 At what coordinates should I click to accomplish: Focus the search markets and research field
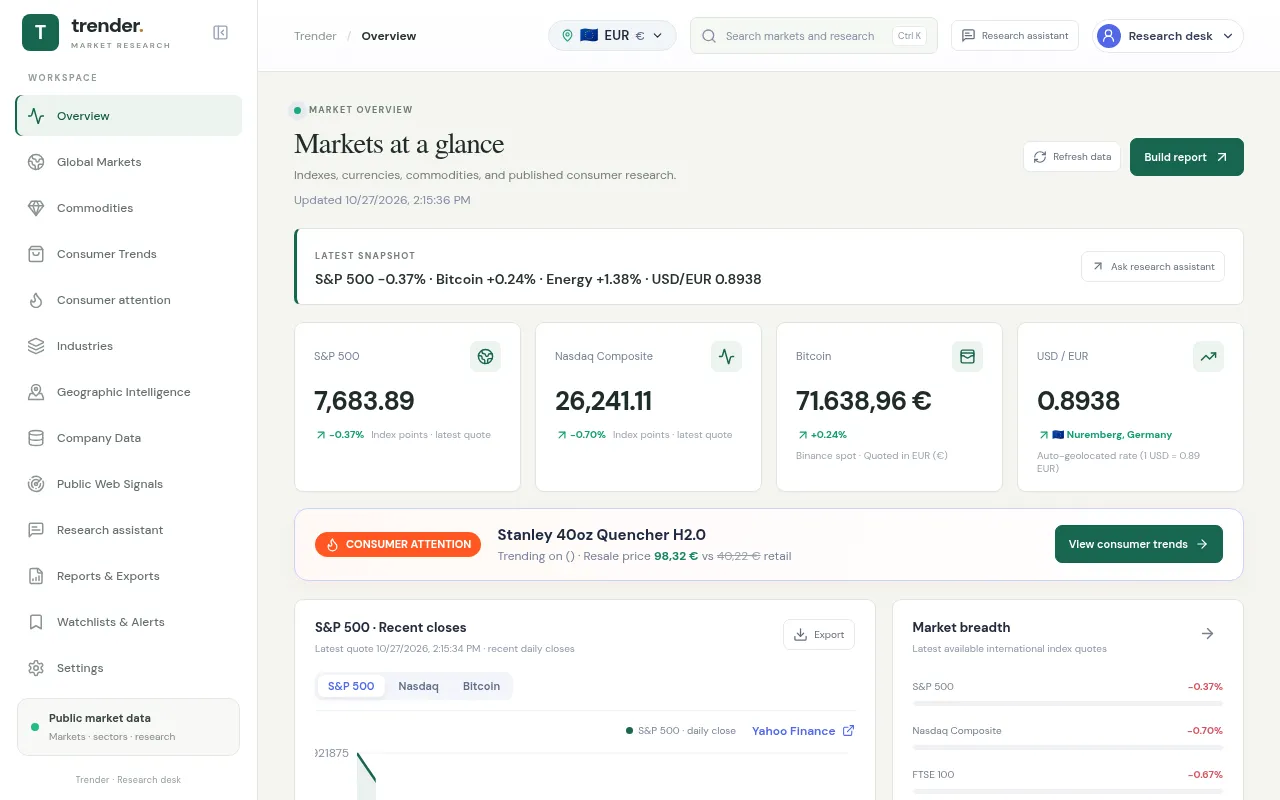pyautogui.click(x=813, y=36)
